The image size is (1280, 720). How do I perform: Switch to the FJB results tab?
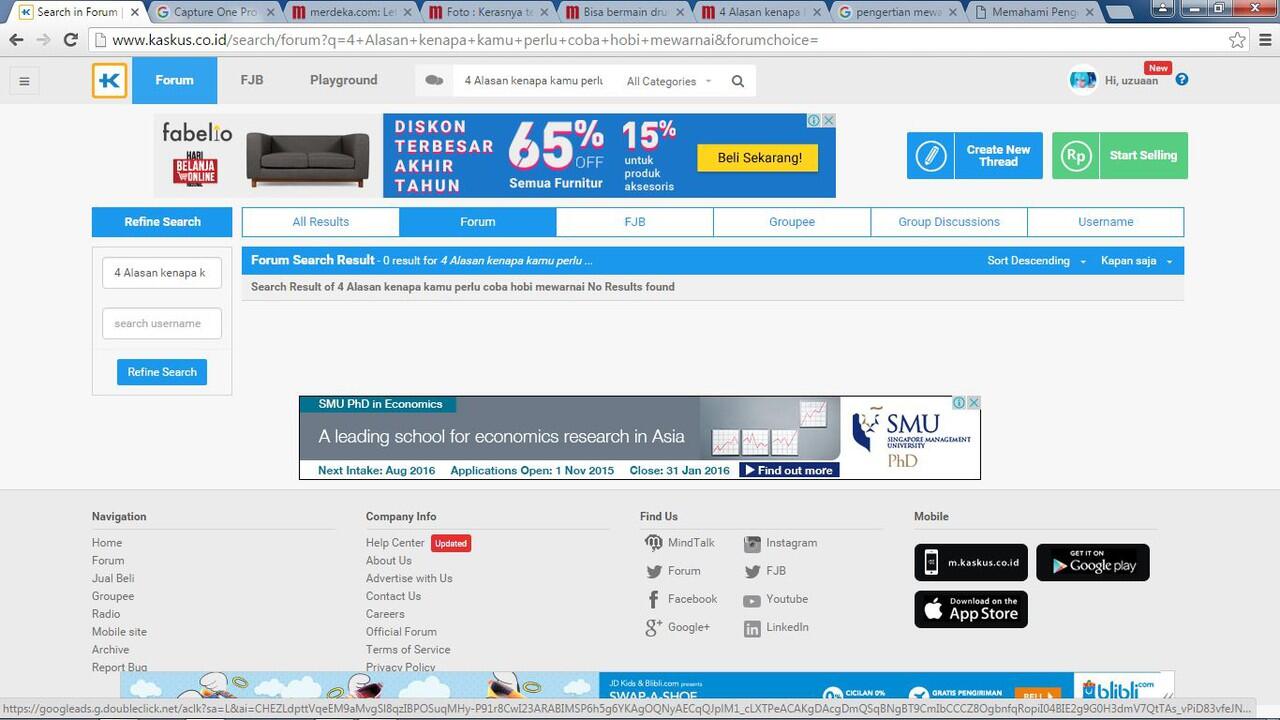click(x=635, y=222)
